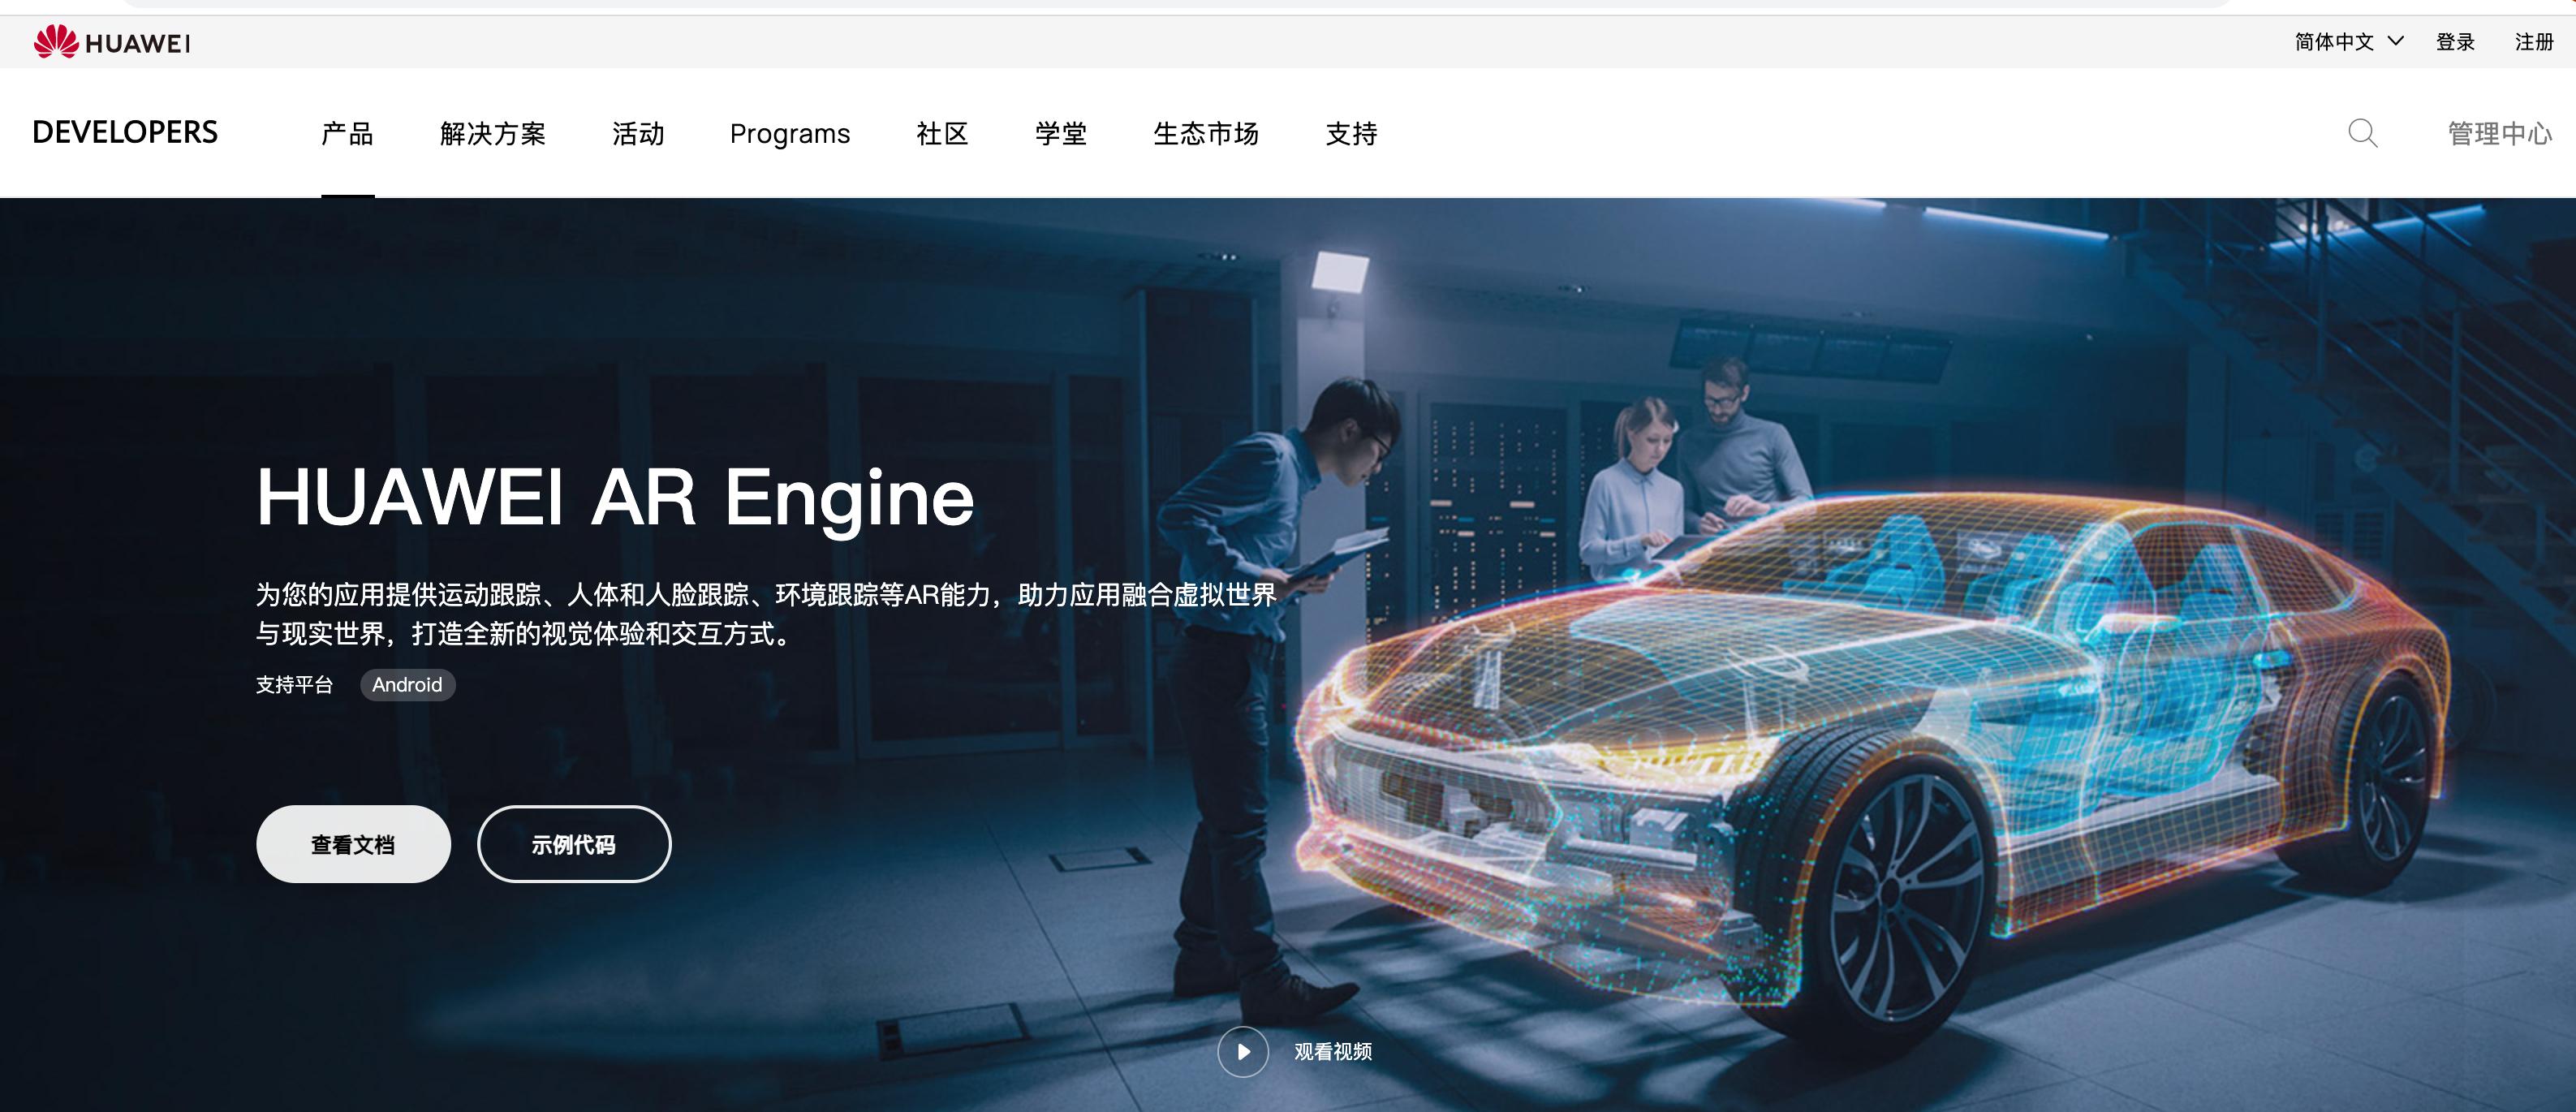Click the Huawei logo in top bar
Screen dimensions: 2576x1112
[112, 42]
